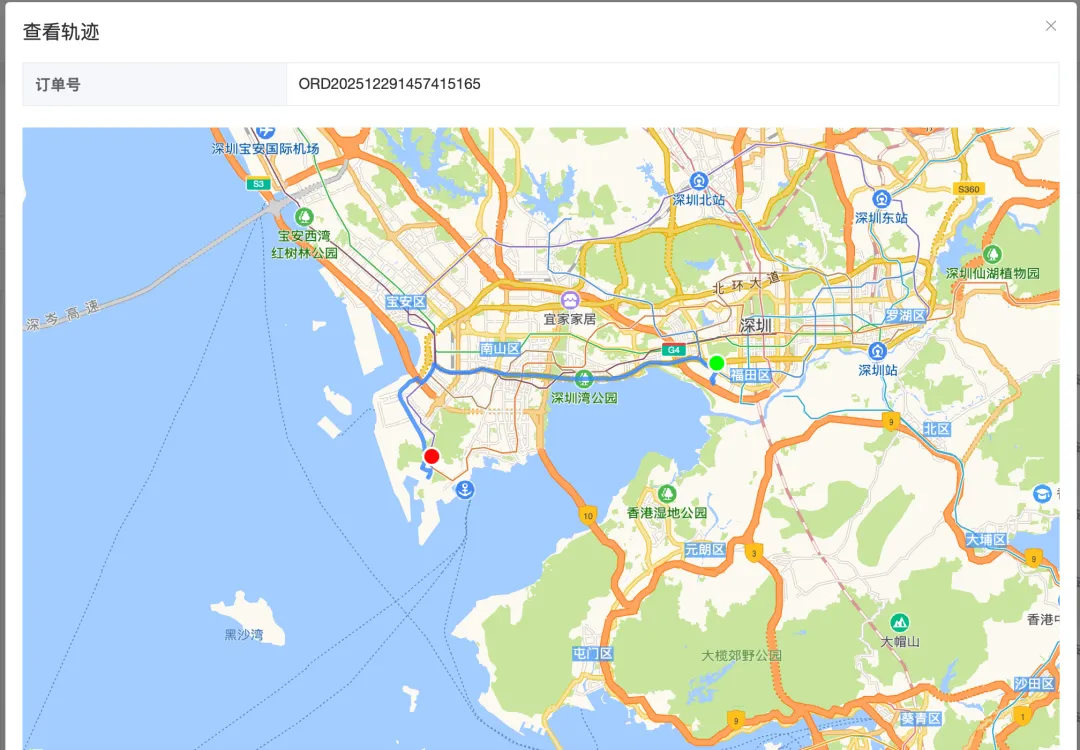Click the 深圳湾公园 park icon

coord(584,379)
